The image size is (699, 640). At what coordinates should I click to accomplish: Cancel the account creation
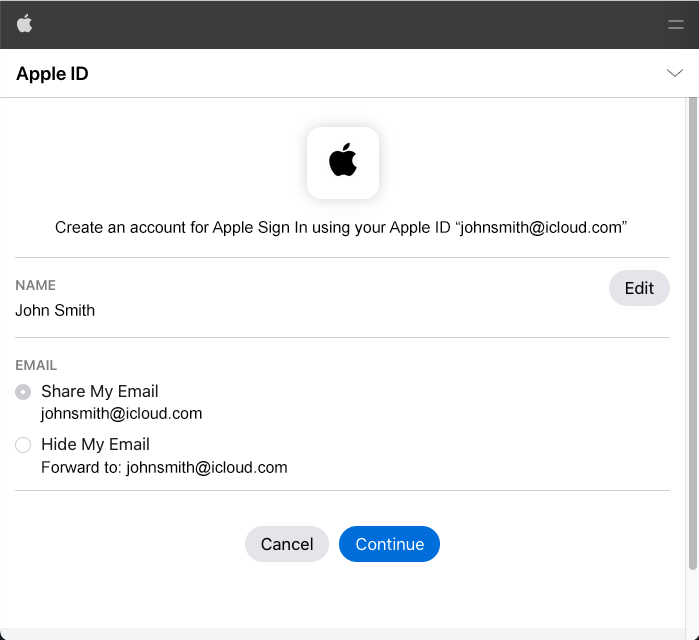[x=287, y=544]
